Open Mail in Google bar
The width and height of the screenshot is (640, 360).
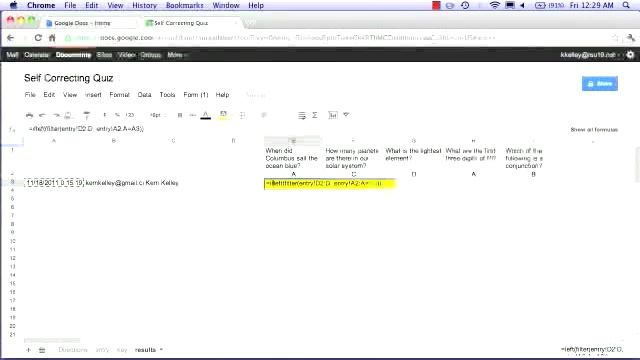pyautogui.click(x=12, y=55)
